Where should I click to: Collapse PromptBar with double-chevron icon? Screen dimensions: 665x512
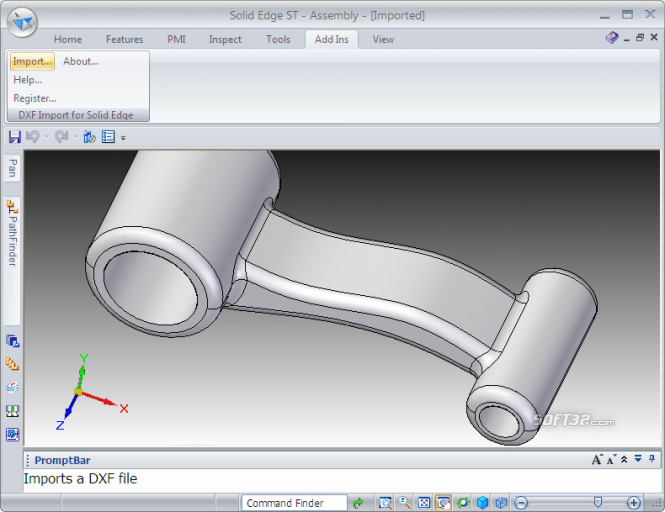[x=624, y=459]
